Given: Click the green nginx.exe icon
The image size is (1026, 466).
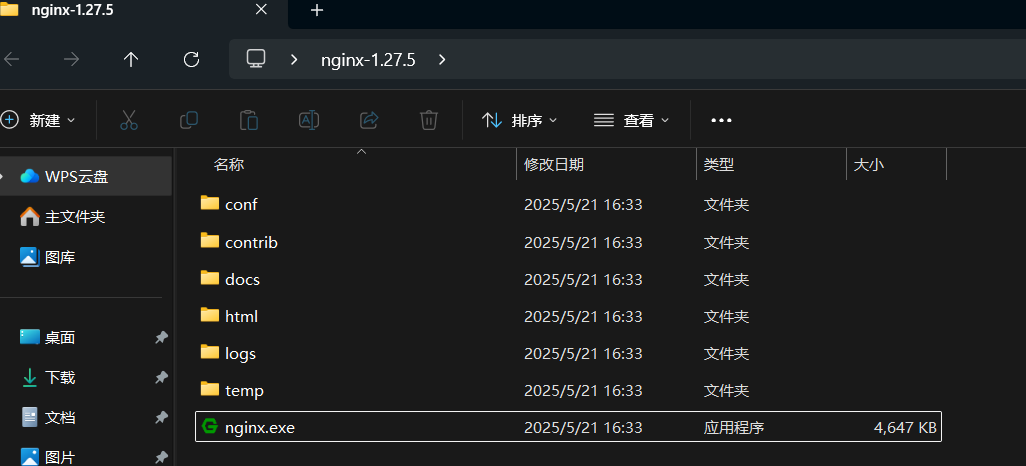Looking at the screenshot, I should click(x=210, y=427).
